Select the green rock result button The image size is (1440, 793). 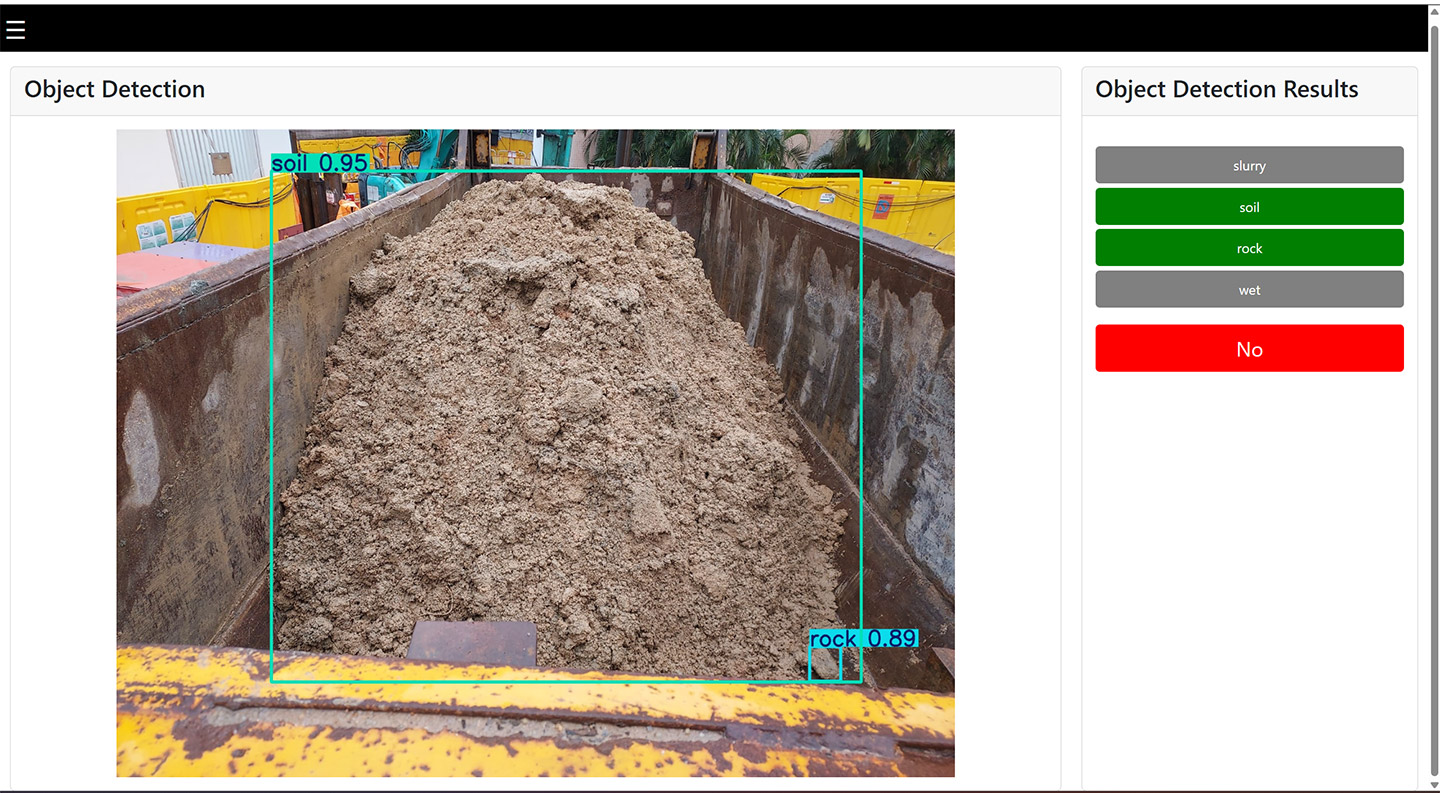[1249, 248]
